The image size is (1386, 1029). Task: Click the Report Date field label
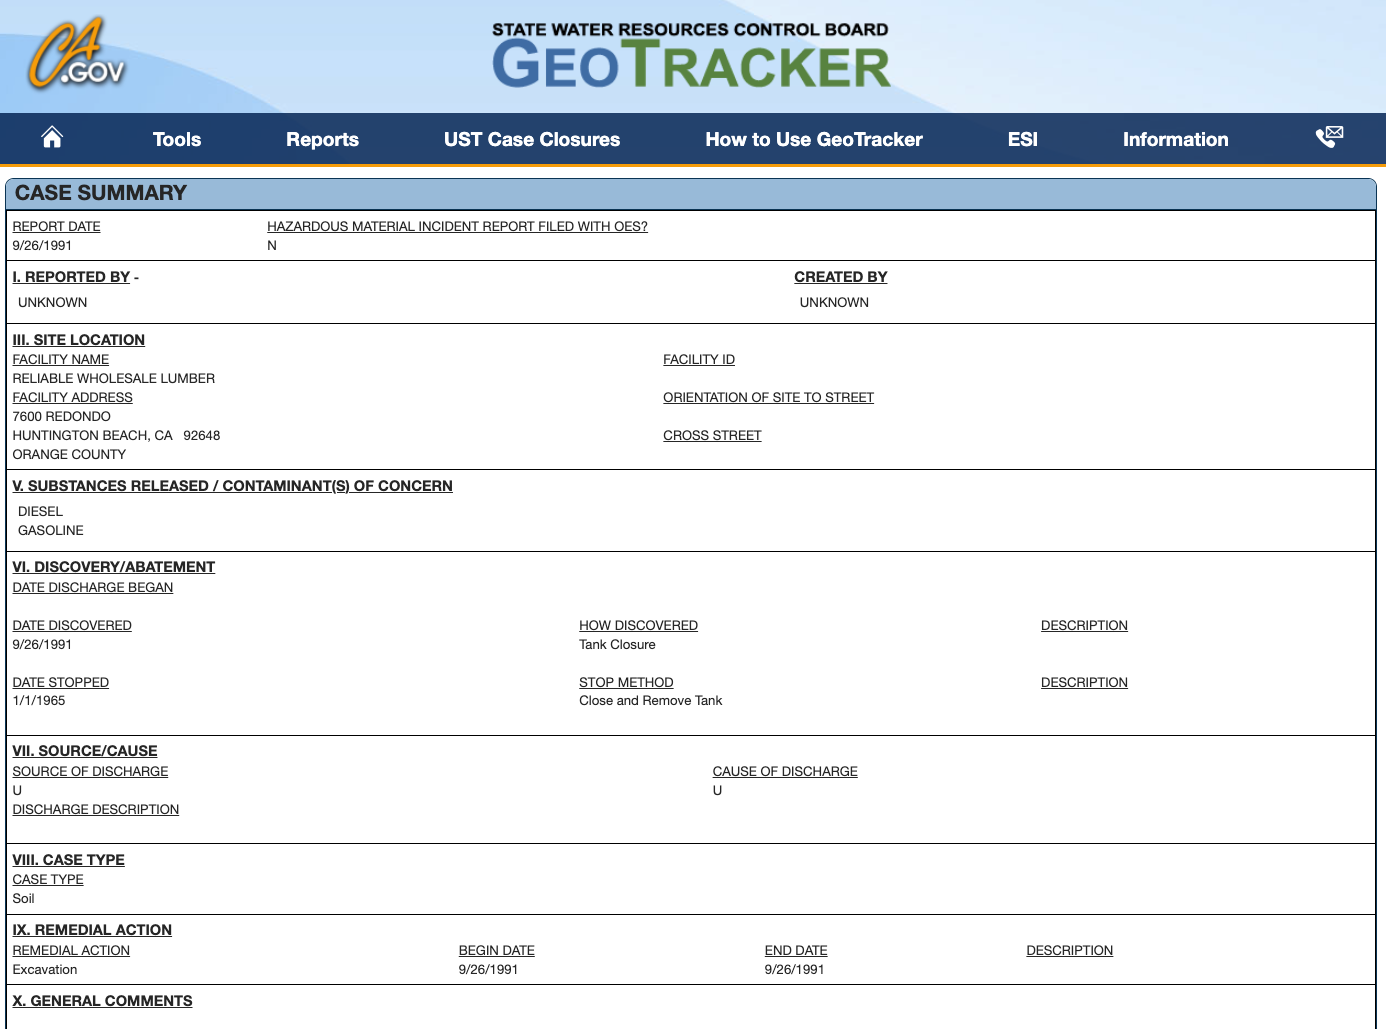[56, 227]
